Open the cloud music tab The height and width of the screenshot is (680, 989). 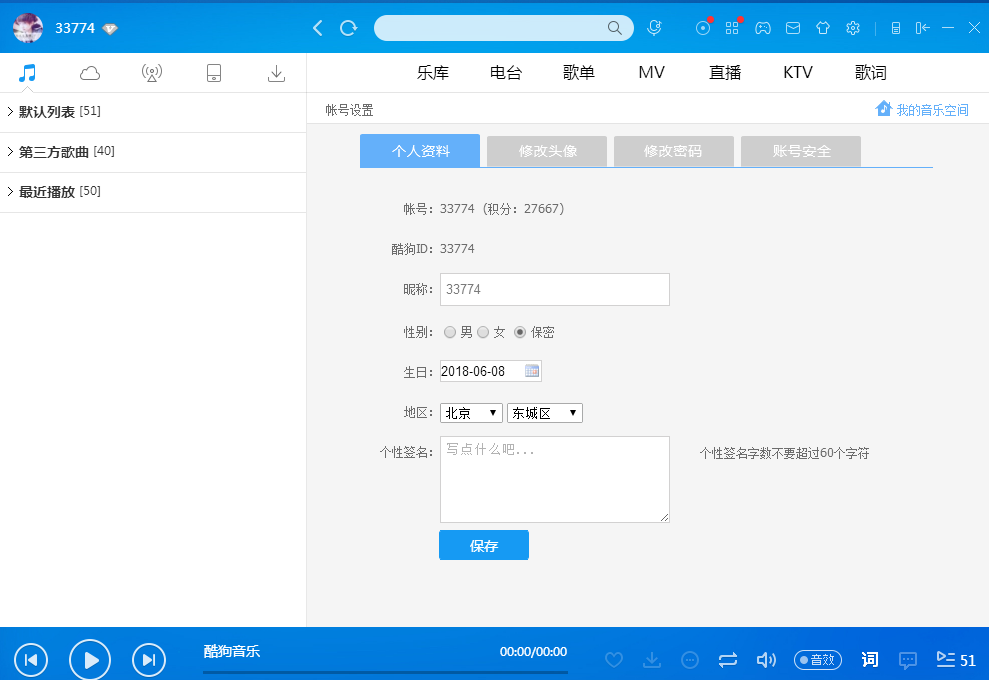pos(90,73)
